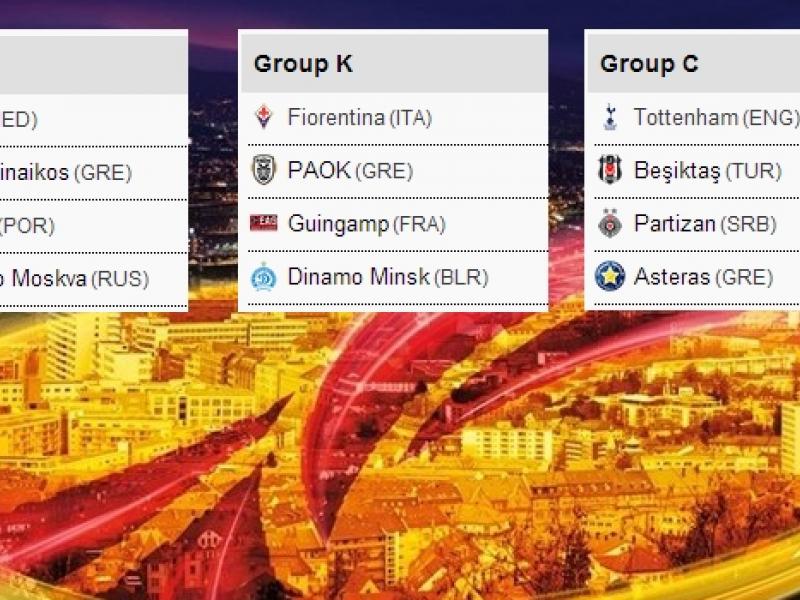
Task: Click the PAOK club crest icon
Action: pos(264,171)
